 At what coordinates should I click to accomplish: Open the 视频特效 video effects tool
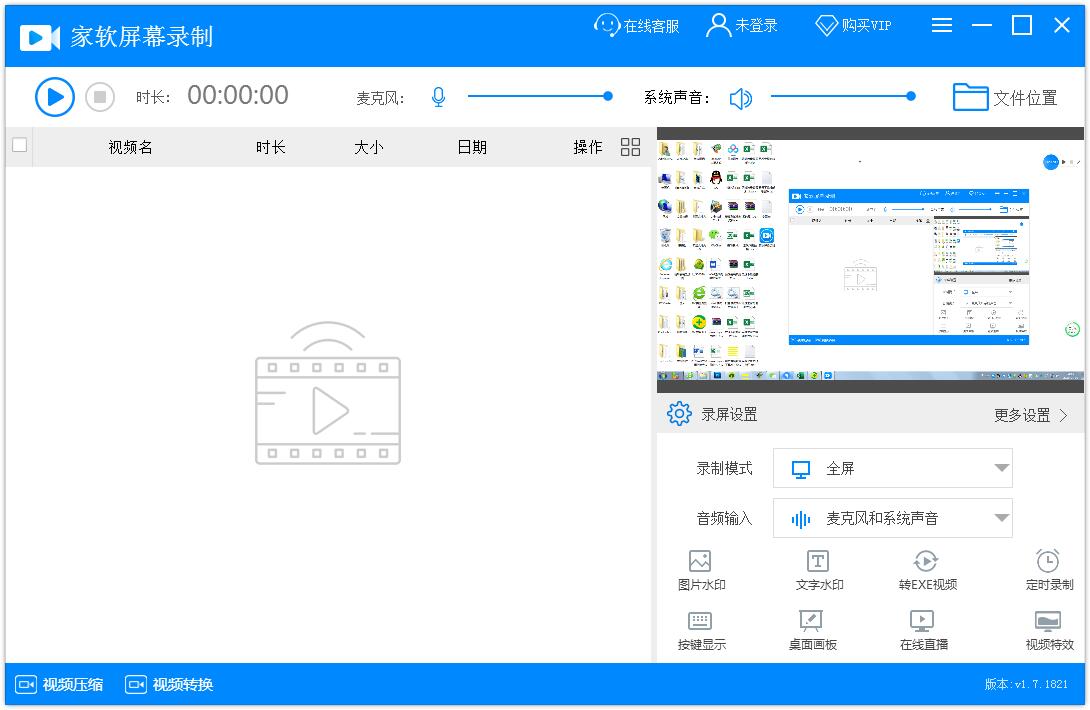click(x=1048, y=632)
